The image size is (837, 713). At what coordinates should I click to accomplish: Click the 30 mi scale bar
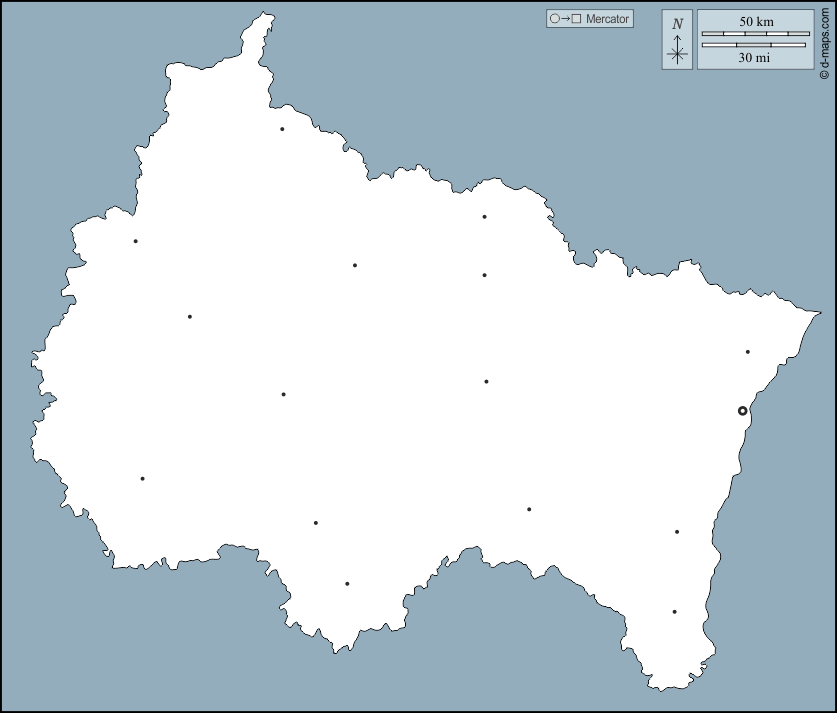coord(754,45)
